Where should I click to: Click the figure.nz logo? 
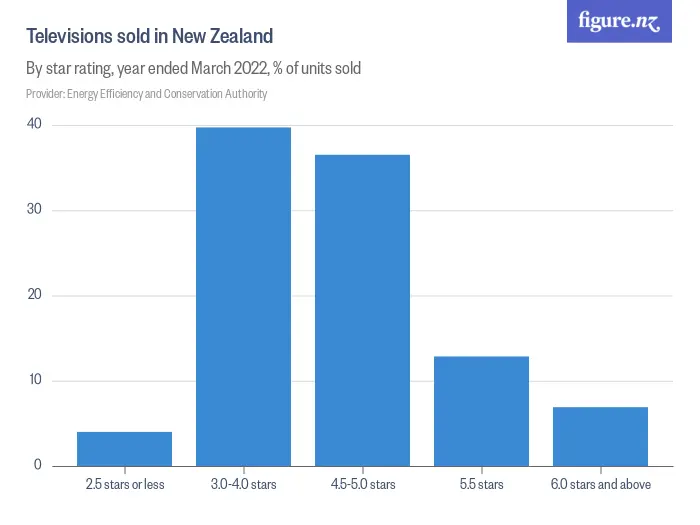(619, 21)
